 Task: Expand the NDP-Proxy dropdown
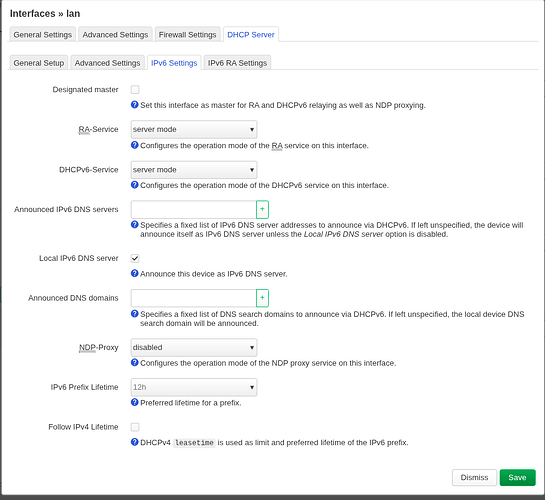click(x=194, y=347)
